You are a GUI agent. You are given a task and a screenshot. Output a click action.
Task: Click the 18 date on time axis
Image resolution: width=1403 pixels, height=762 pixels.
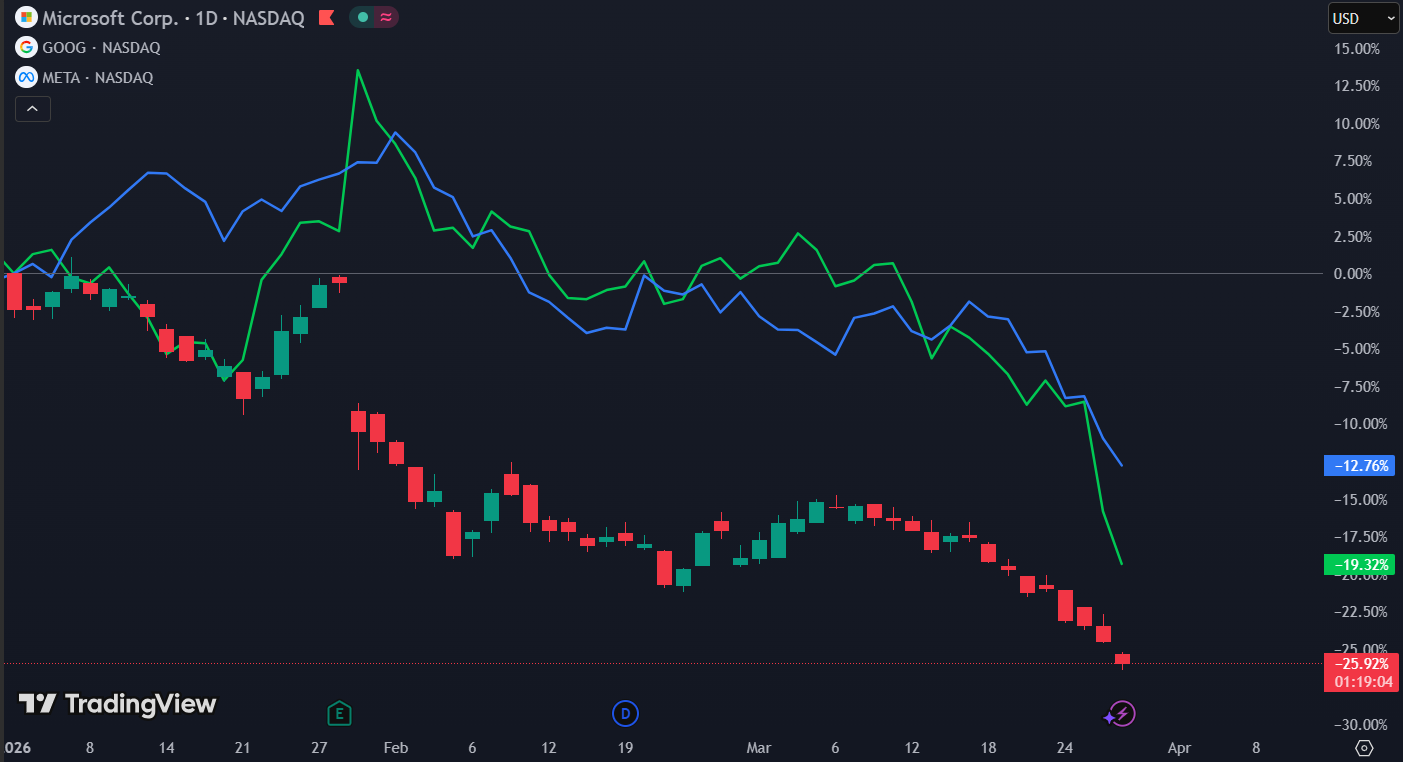[988, 747]
